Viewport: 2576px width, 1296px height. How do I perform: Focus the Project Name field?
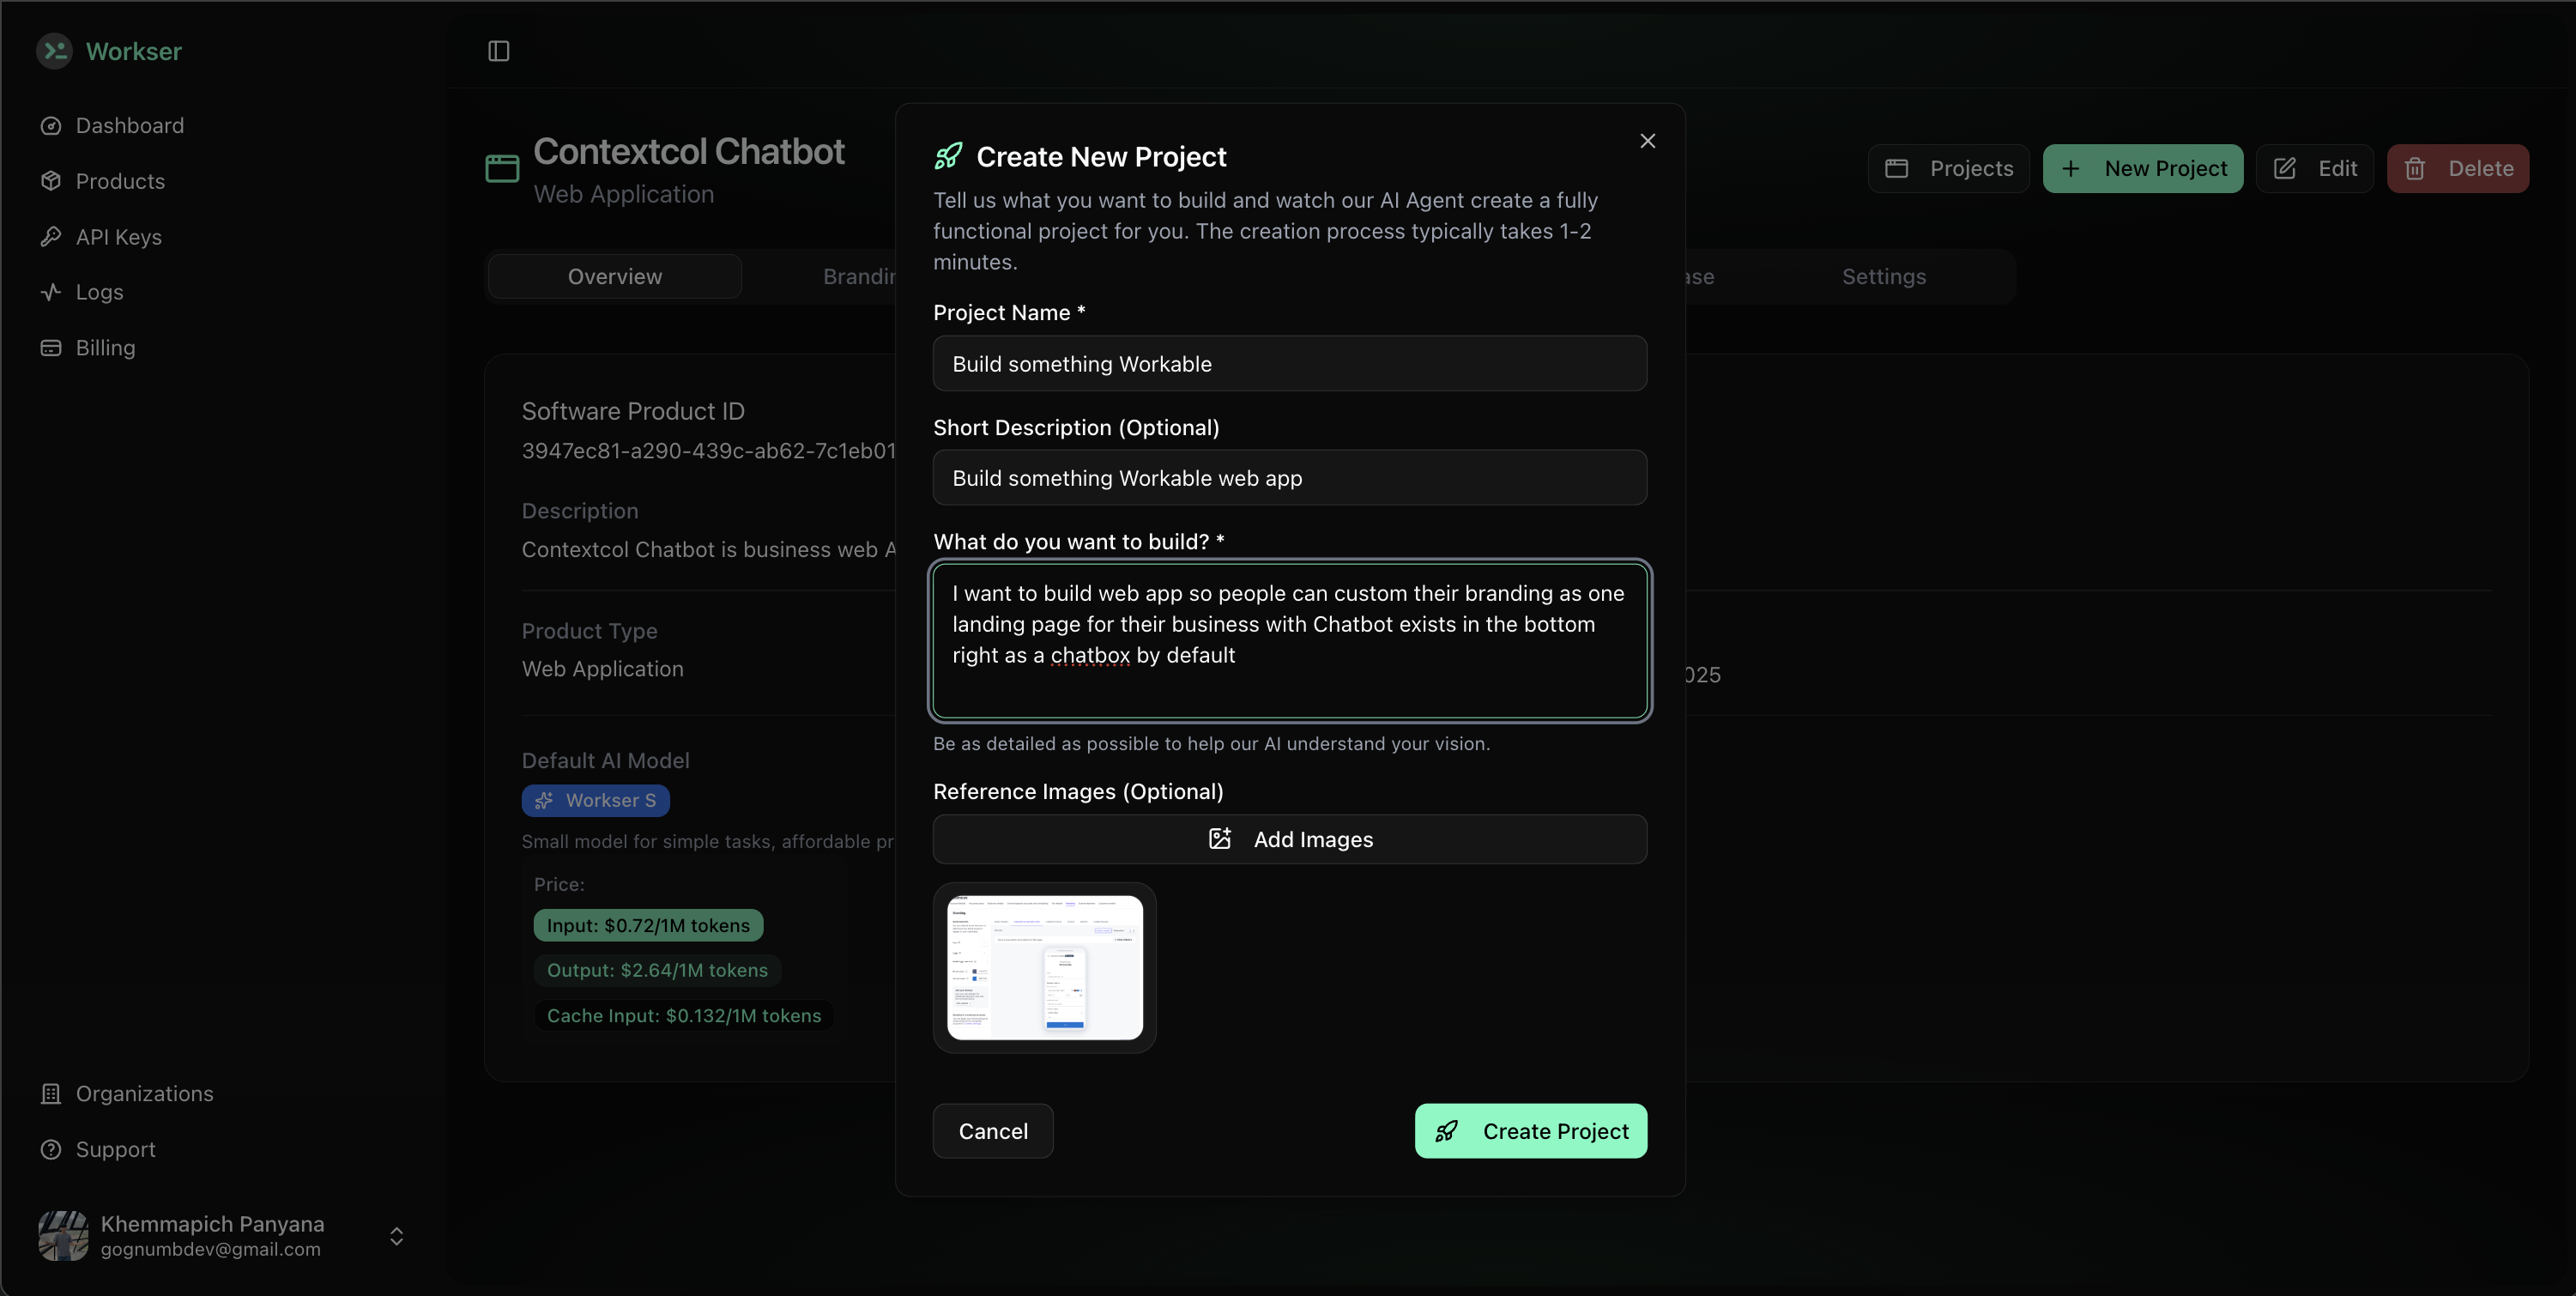coord(1289,364)
